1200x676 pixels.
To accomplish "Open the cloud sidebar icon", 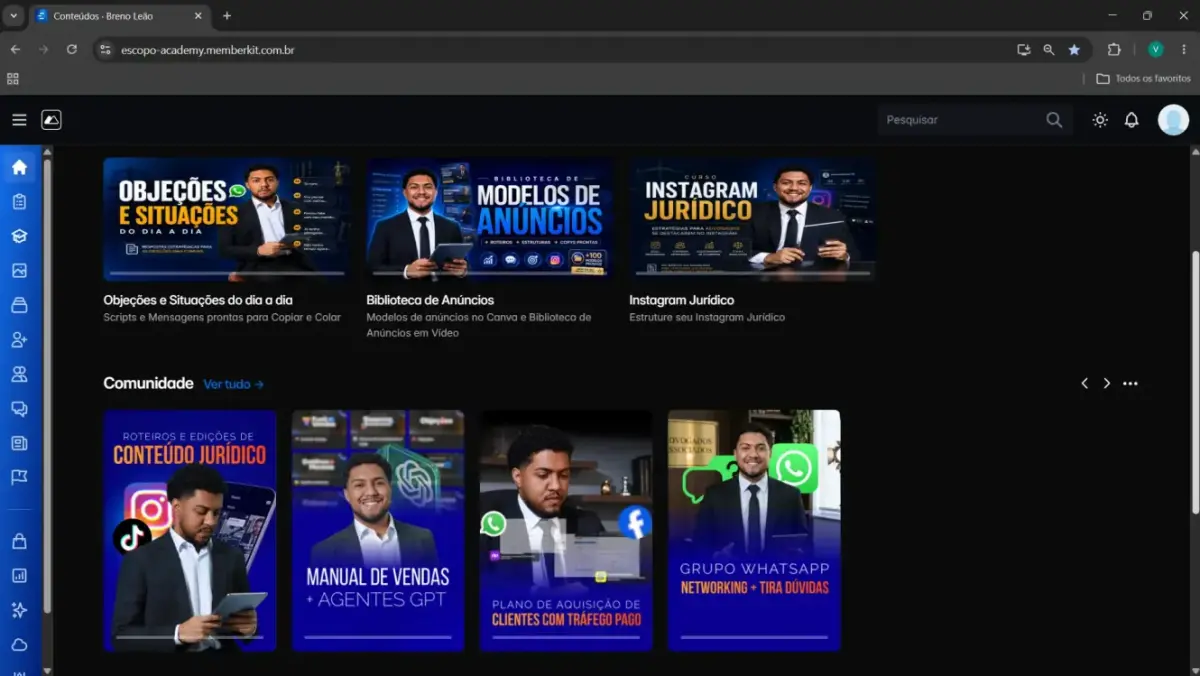I will 19,645.
